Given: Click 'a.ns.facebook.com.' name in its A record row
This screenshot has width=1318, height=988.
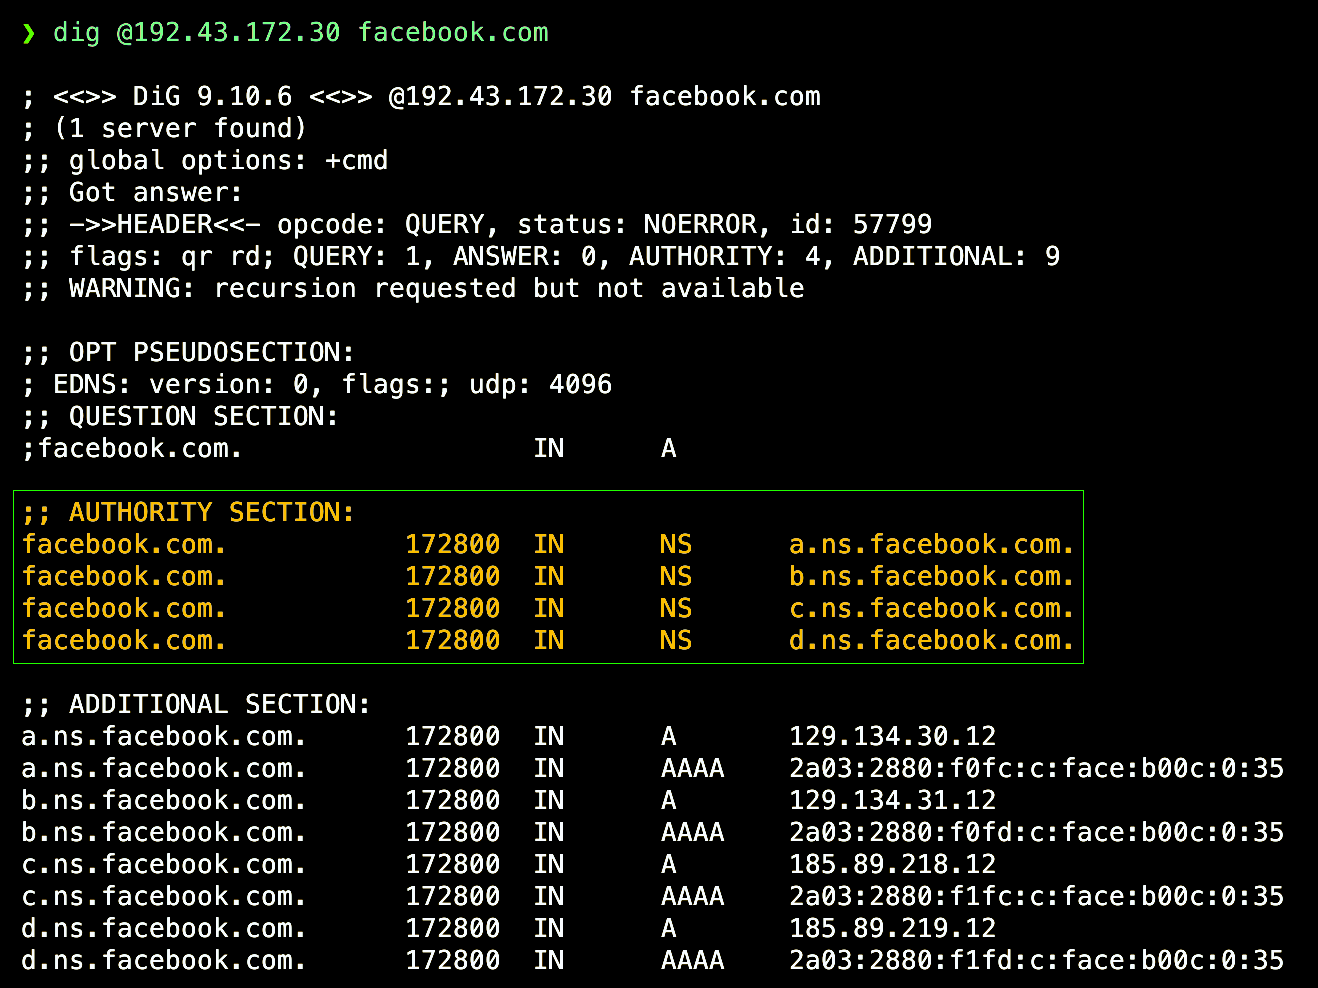Looking at the screenshot, I should (x=164, y=737).
